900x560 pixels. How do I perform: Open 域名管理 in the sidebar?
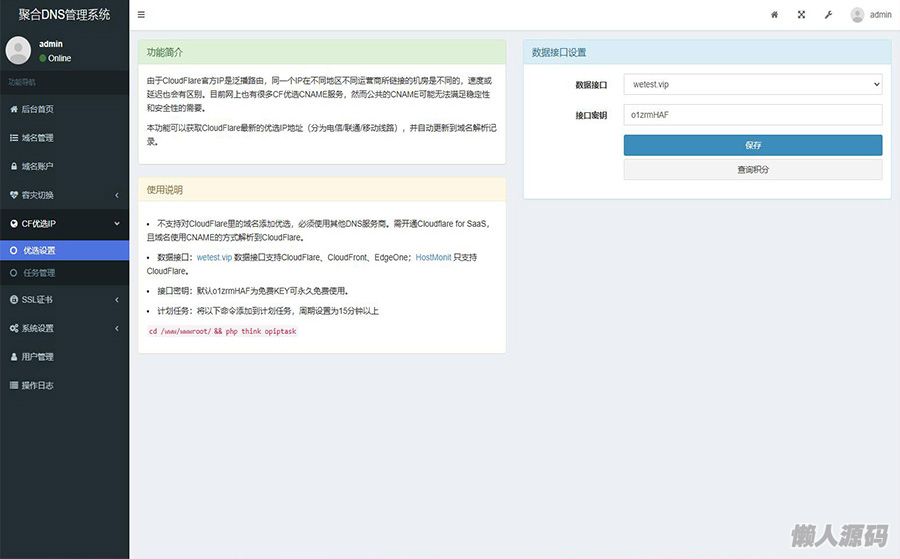click(38, 138)
